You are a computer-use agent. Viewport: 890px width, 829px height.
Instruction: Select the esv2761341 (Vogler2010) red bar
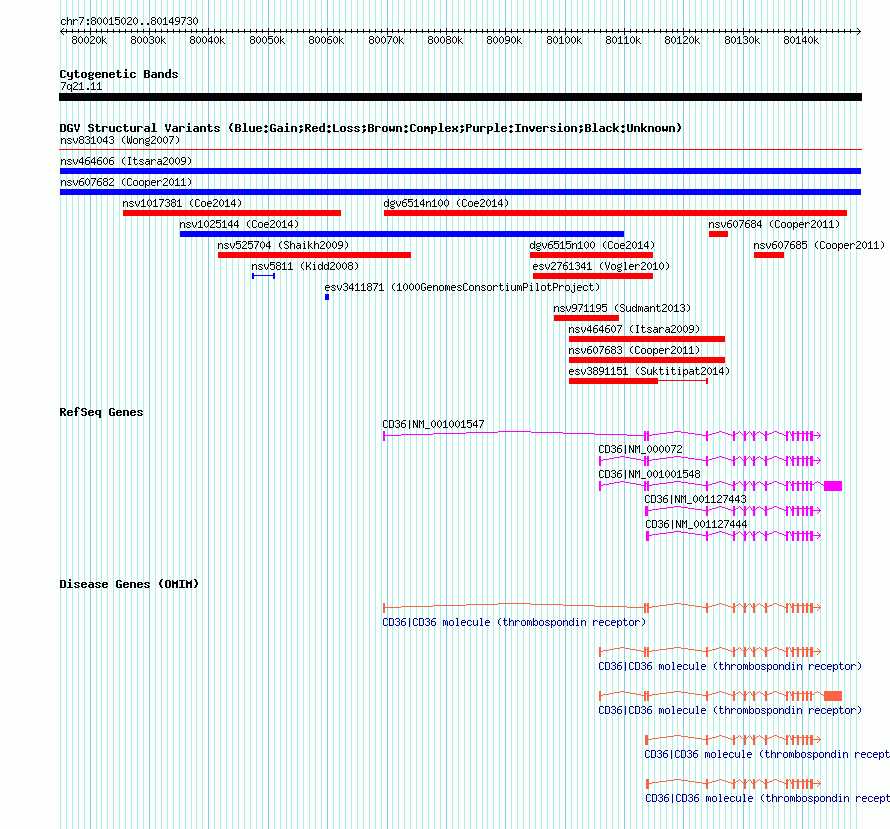tap(593, 276)
